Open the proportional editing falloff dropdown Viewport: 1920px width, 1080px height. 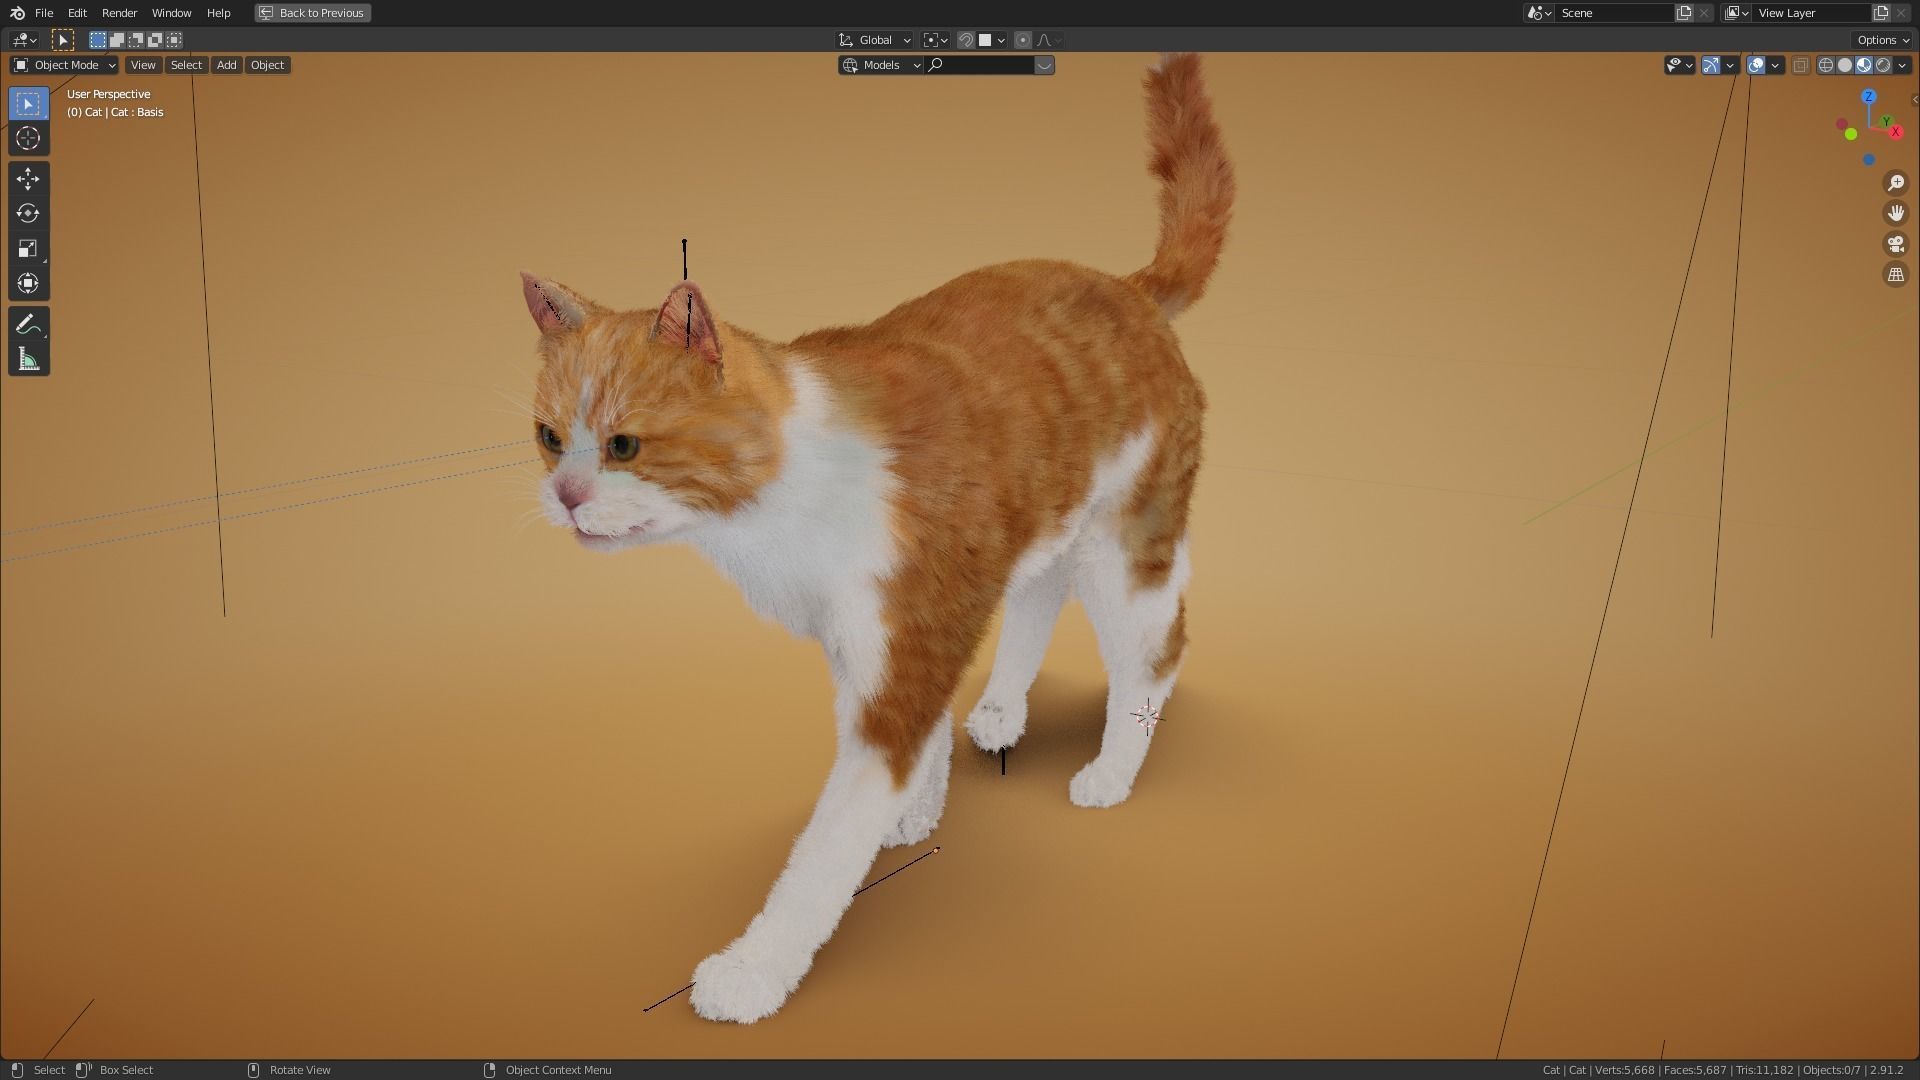pyautogui.click(x=1049, y=40)
